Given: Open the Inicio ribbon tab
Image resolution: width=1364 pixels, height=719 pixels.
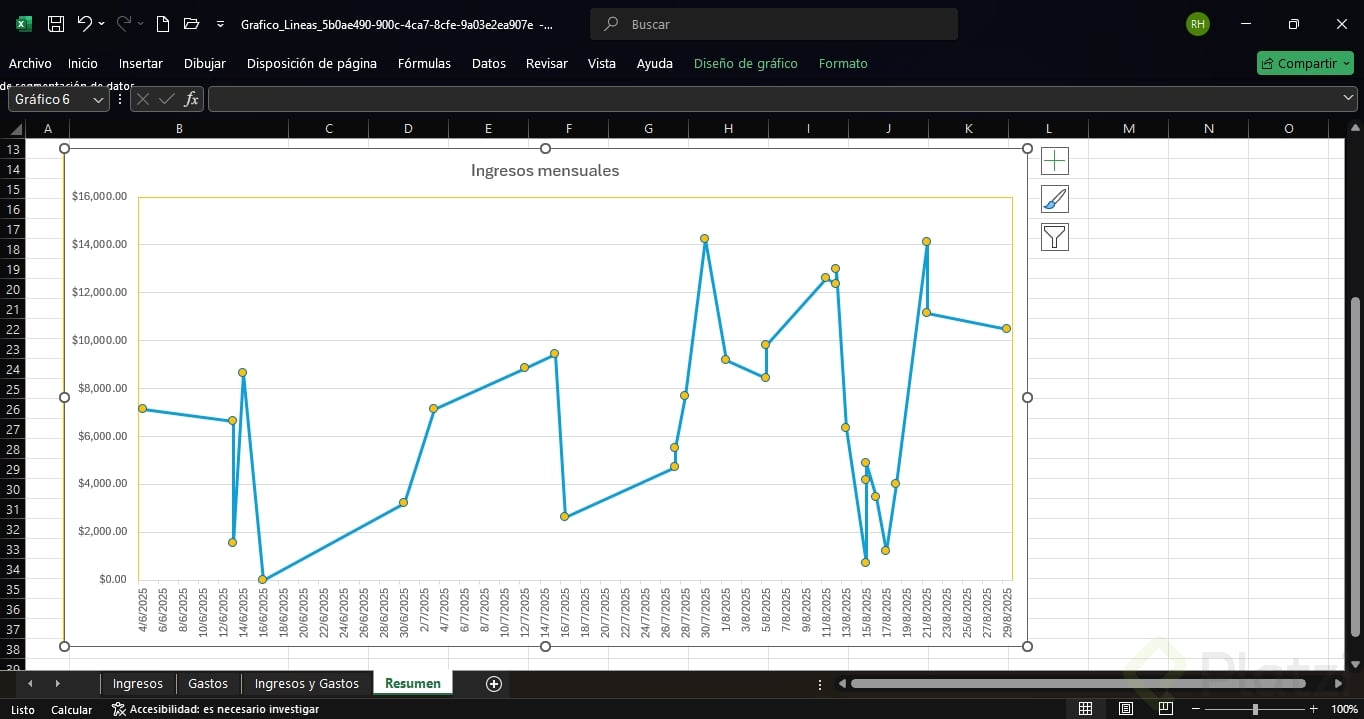Looking at the screenshot, I should tap(83, 63).
